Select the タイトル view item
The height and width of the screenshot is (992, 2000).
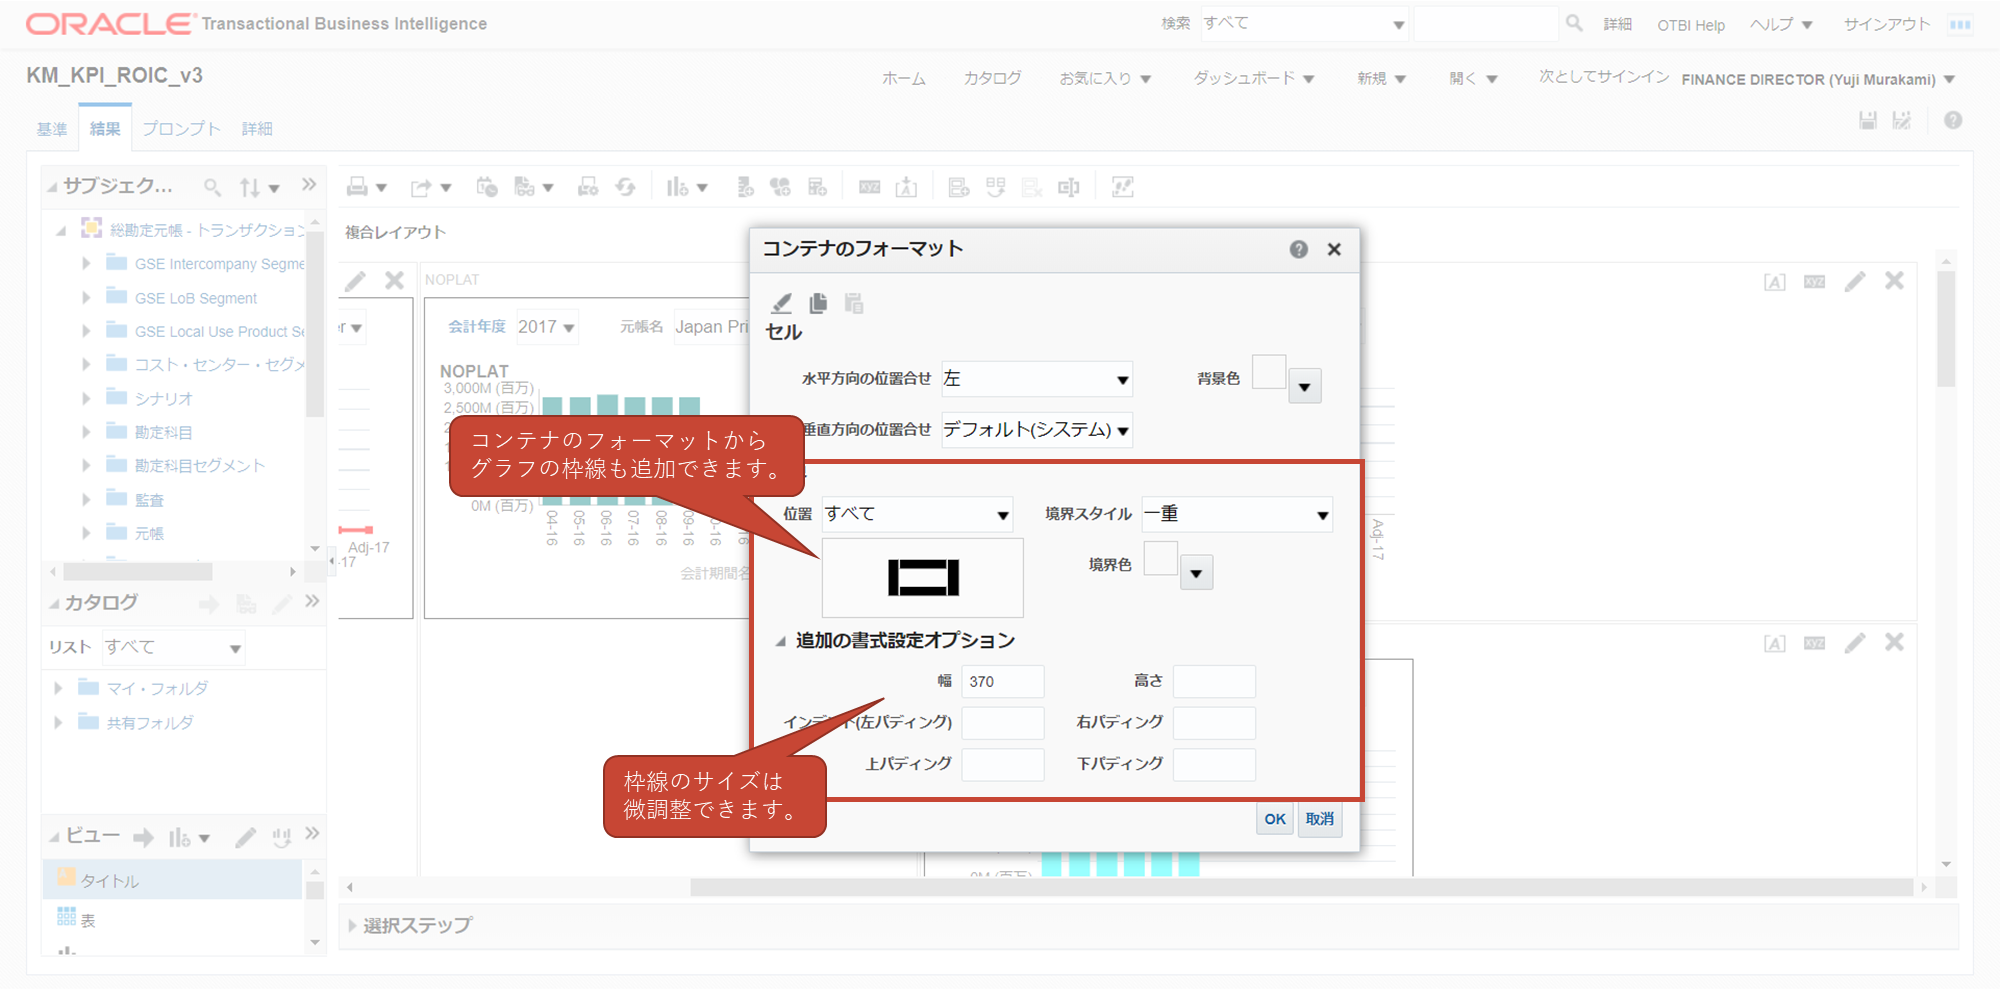[173, 880]
